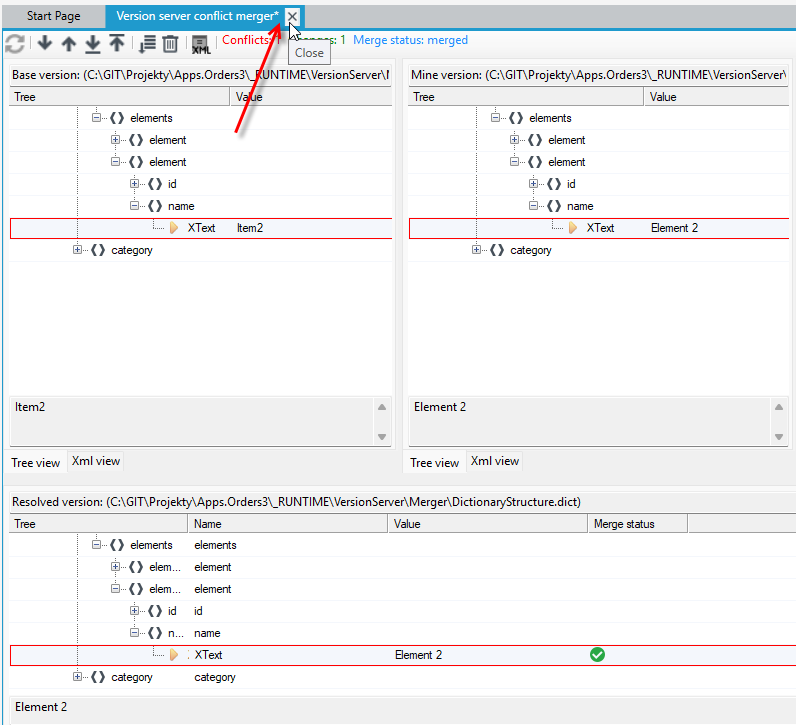This screenshot has width=796, height=725.
Task: Collapse name node in Base version tree
Action: pos(134,206)
